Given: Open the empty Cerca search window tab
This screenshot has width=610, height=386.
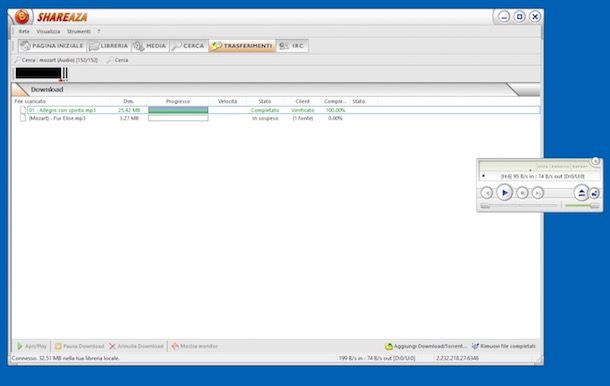Looking at the screenshot, I should pyautogui.click(x=117, y=60).
